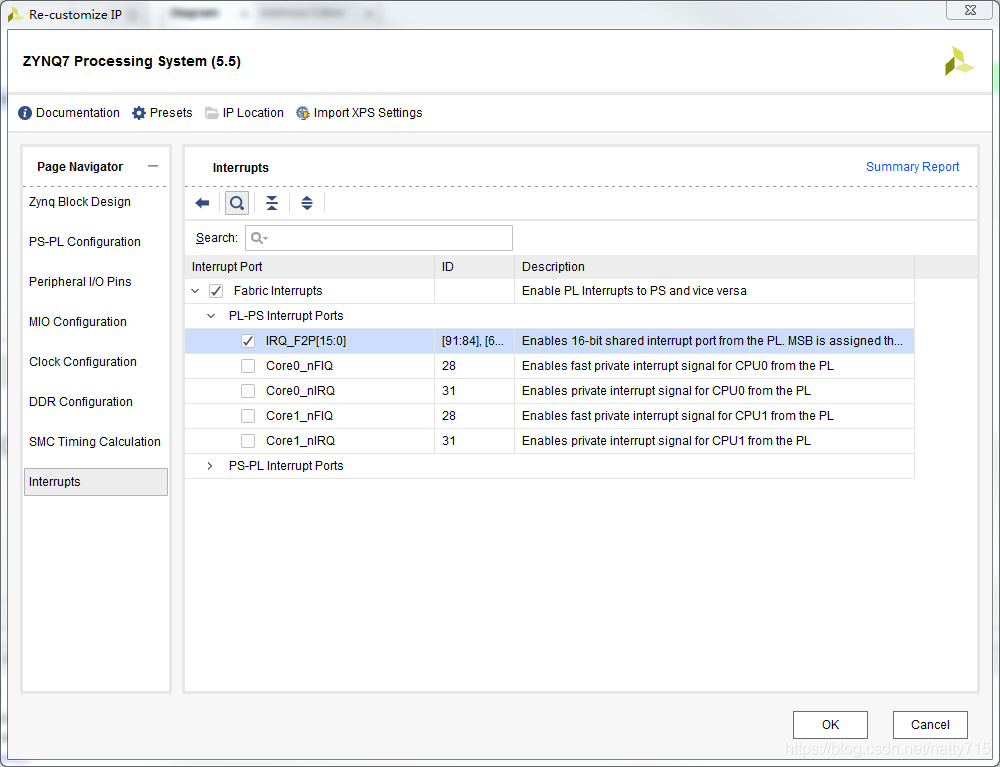Open the DDR Configuration page

81,402
